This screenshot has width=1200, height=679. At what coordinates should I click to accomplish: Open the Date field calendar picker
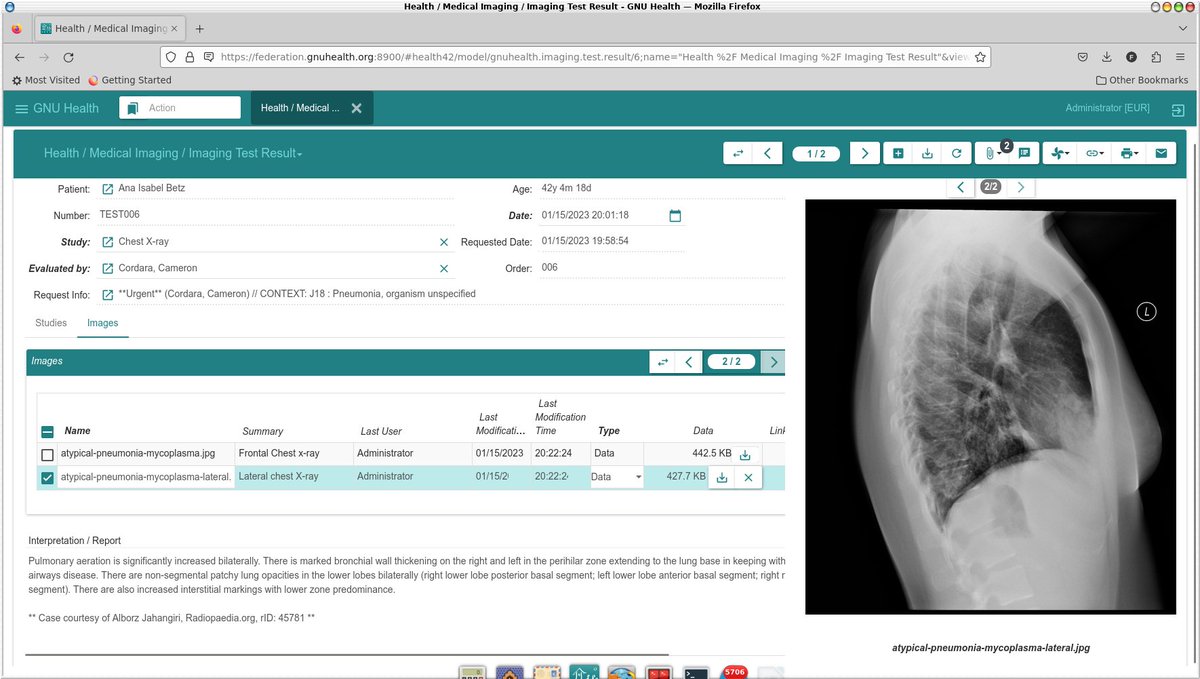click(x=675, y=214)
